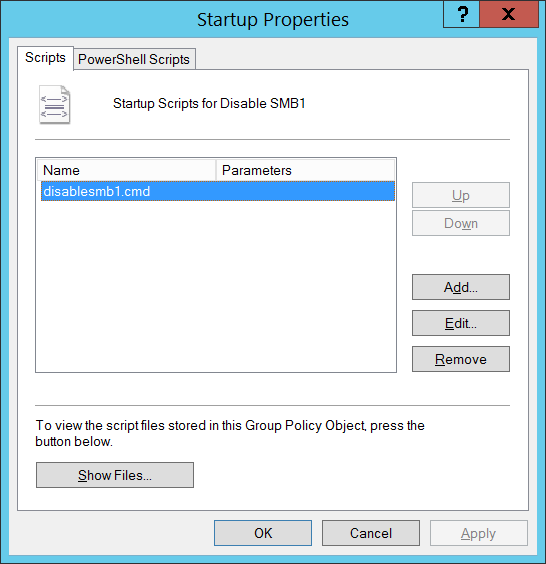
Task: Close the Startup Properties dialog
Action: [x=509, y=14]
